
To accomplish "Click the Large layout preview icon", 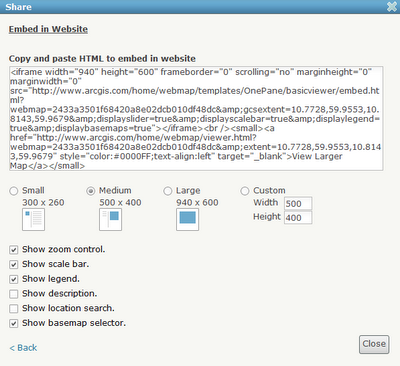I will coord(187,219).
